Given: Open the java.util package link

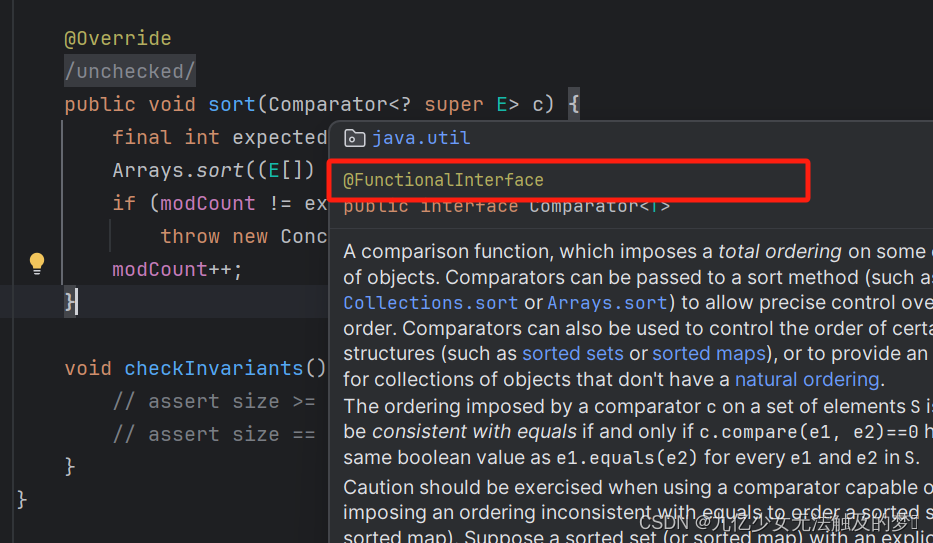Looking at the screenshot, I should (421, 138).
